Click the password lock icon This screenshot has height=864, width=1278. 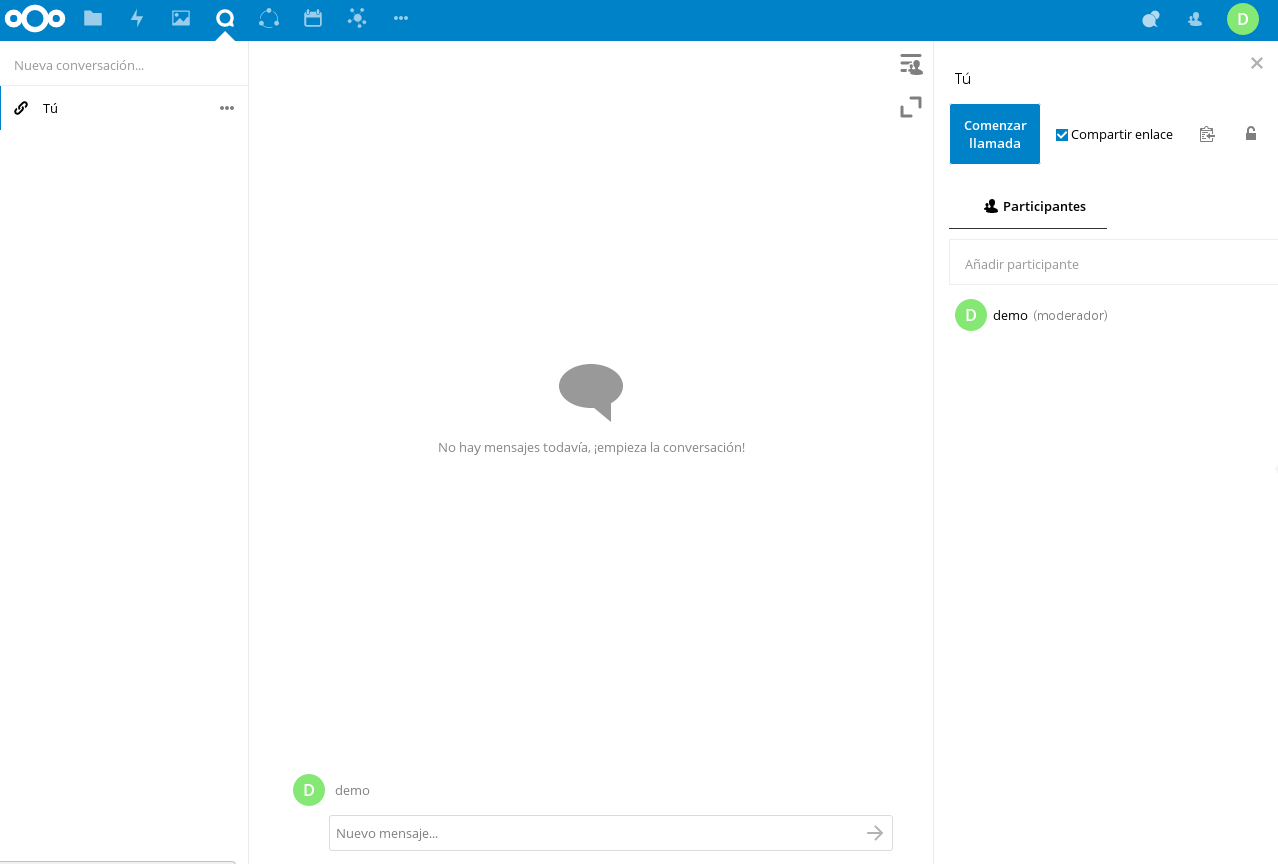1251,133
